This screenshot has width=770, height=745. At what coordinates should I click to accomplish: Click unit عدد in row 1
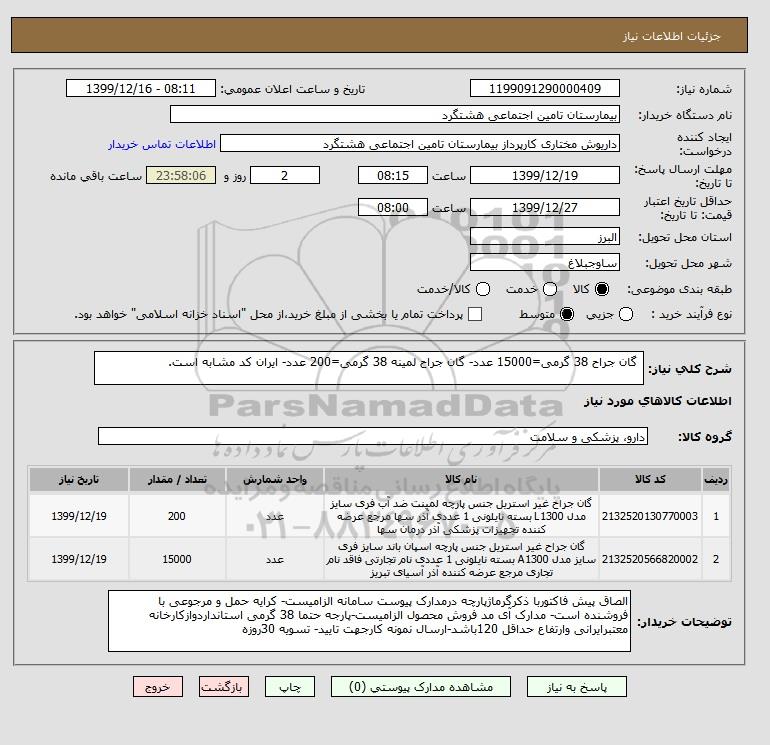[x=275, y=516]
